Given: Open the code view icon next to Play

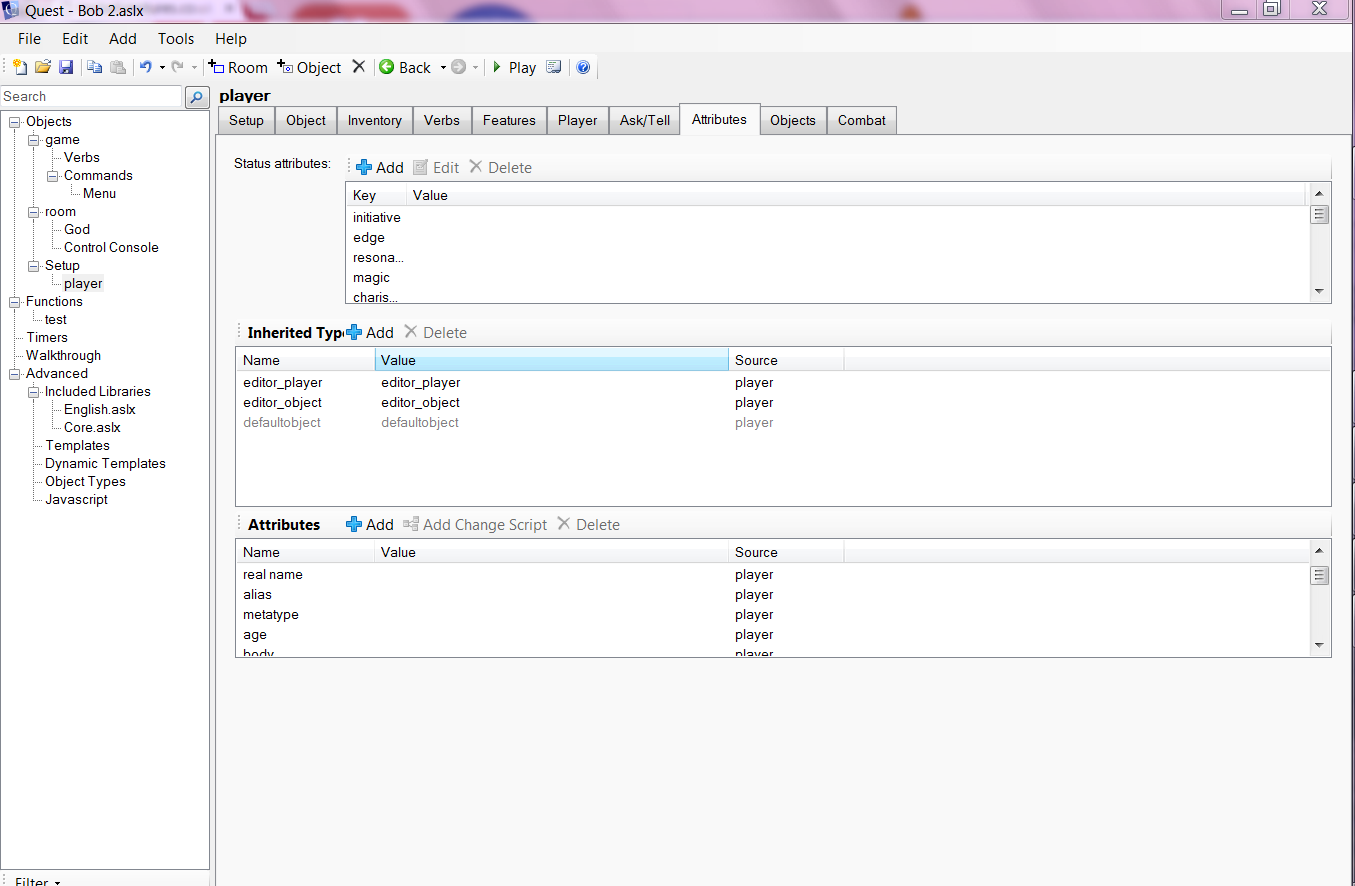Looking at the screenshot, I should point(553,67).
